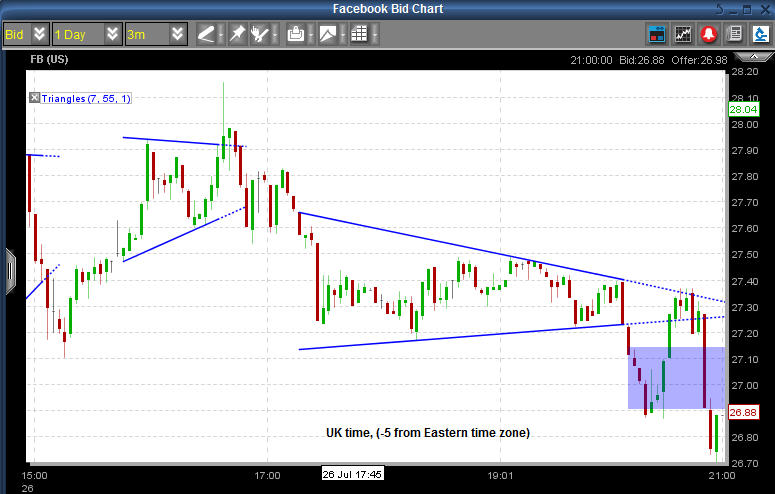Collapse header using the top-right up arrow
775x494 pixels.
(754, 56)
